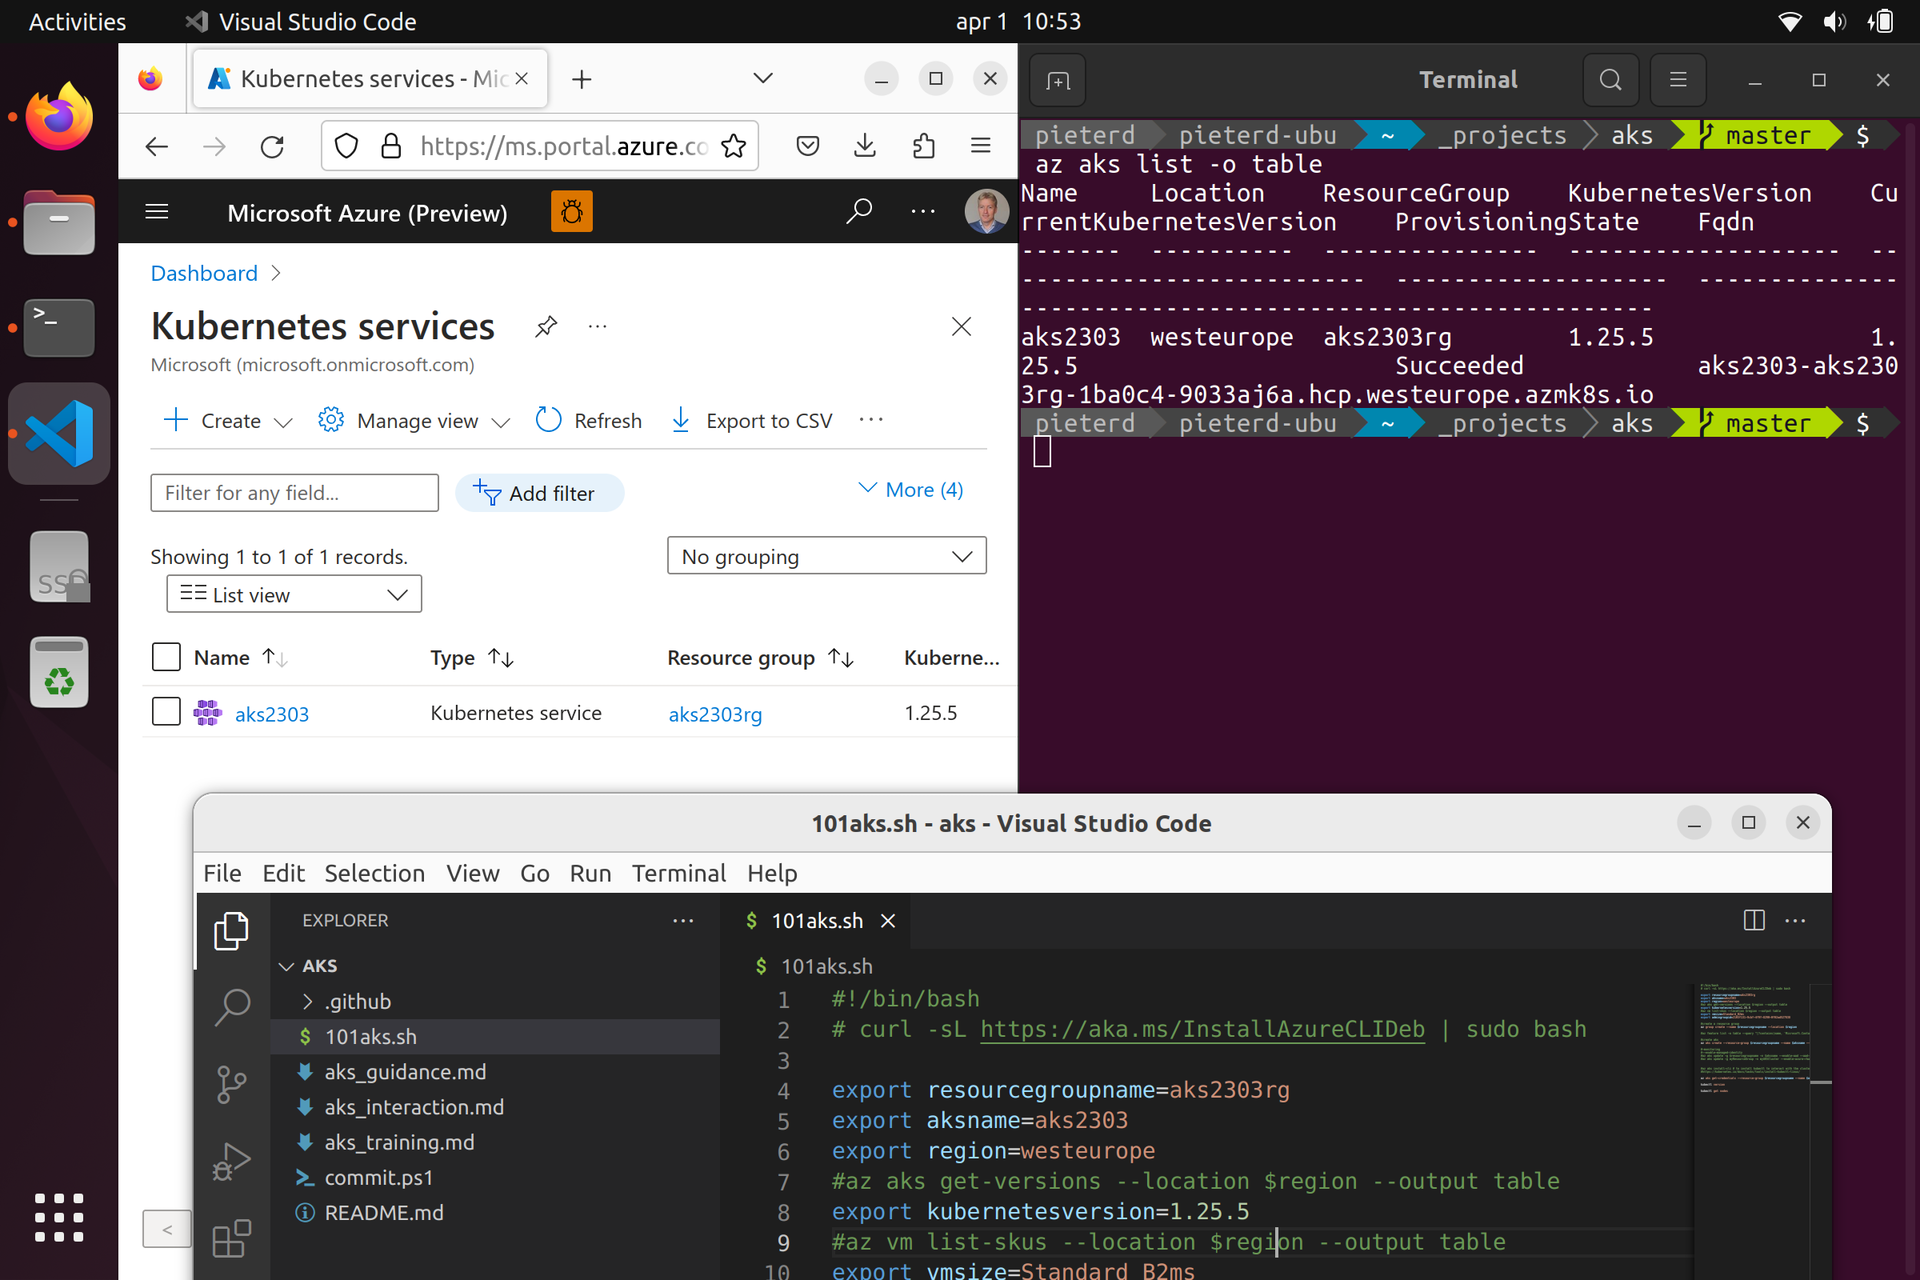The width and height of the screenshot is (1920, 1280).
Task: Open the Edit menu in VS Code
Action: (x=283, y=873)
